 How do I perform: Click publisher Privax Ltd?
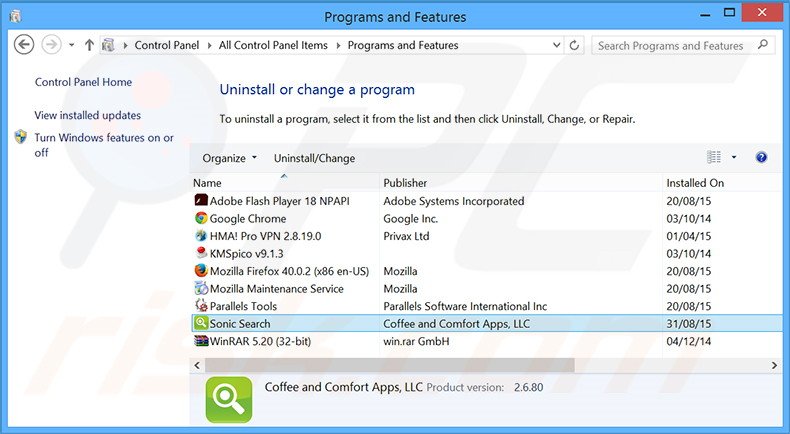tap(407, 236)
